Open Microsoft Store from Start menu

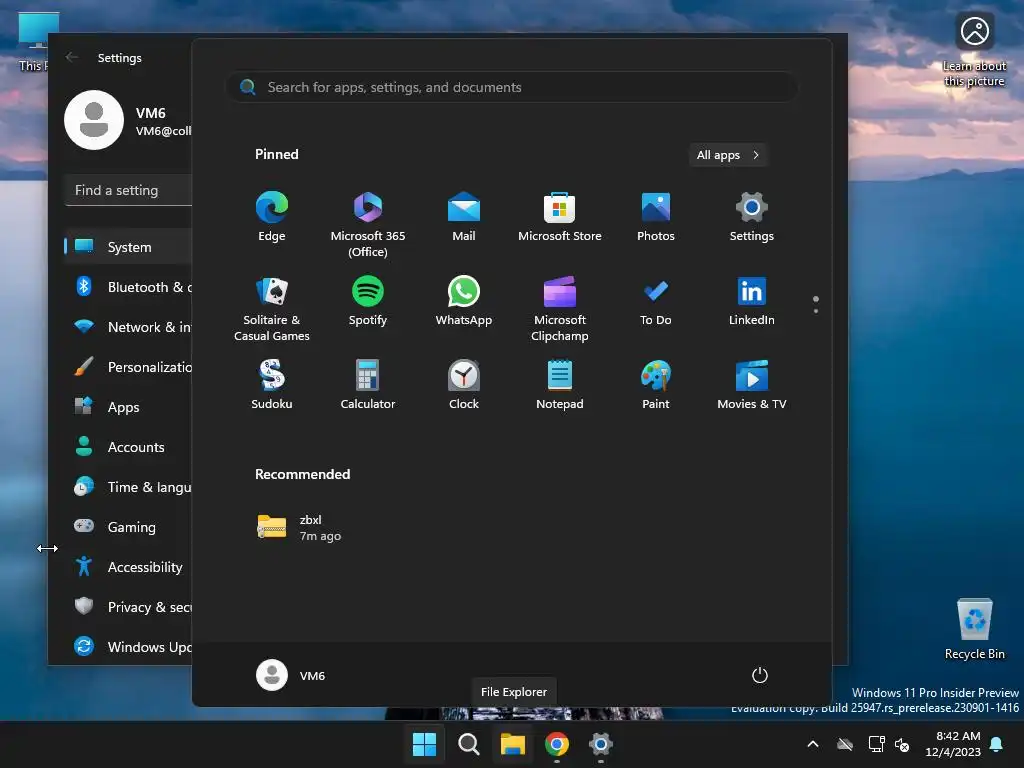(x=560, y=217)
